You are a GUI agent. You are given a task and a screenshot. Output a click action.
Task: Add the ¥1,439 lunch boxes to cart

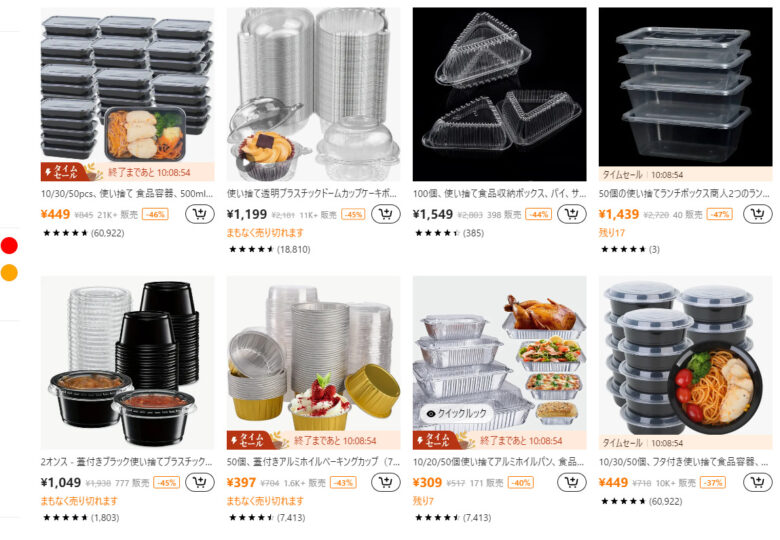tap(758, 214)
